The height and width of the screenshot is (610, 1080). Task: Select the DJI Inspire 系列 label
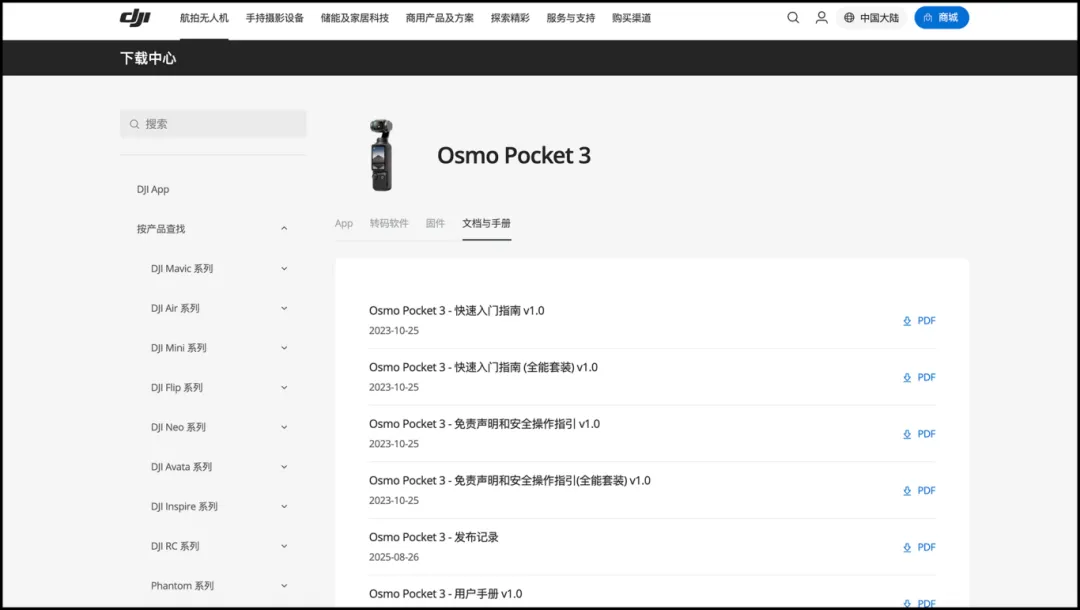click(x=184, y=507)
